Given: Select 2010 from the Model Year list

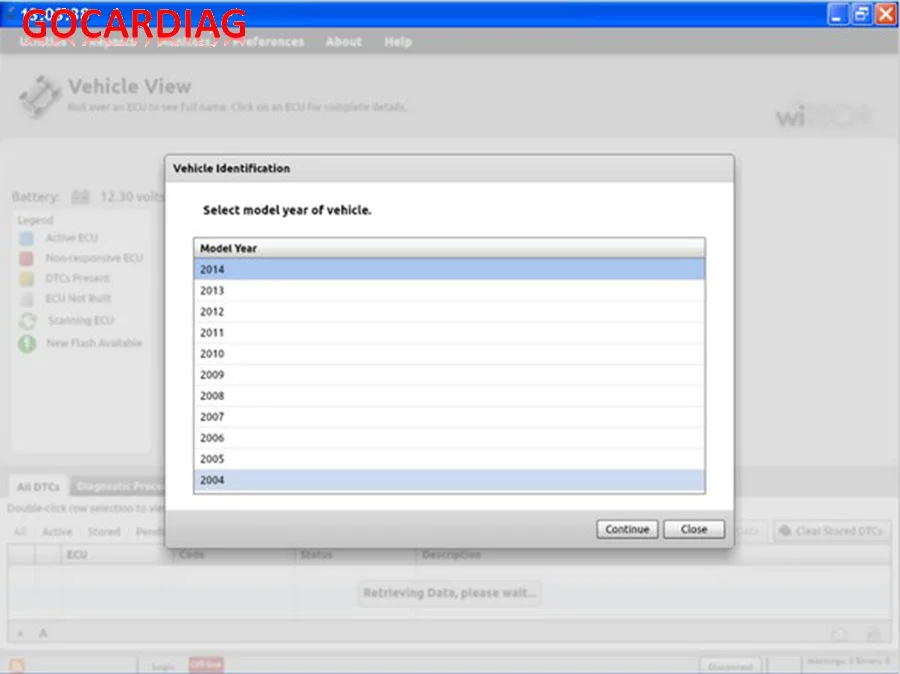Looking at the screenshot, I should tap(449, 354).
